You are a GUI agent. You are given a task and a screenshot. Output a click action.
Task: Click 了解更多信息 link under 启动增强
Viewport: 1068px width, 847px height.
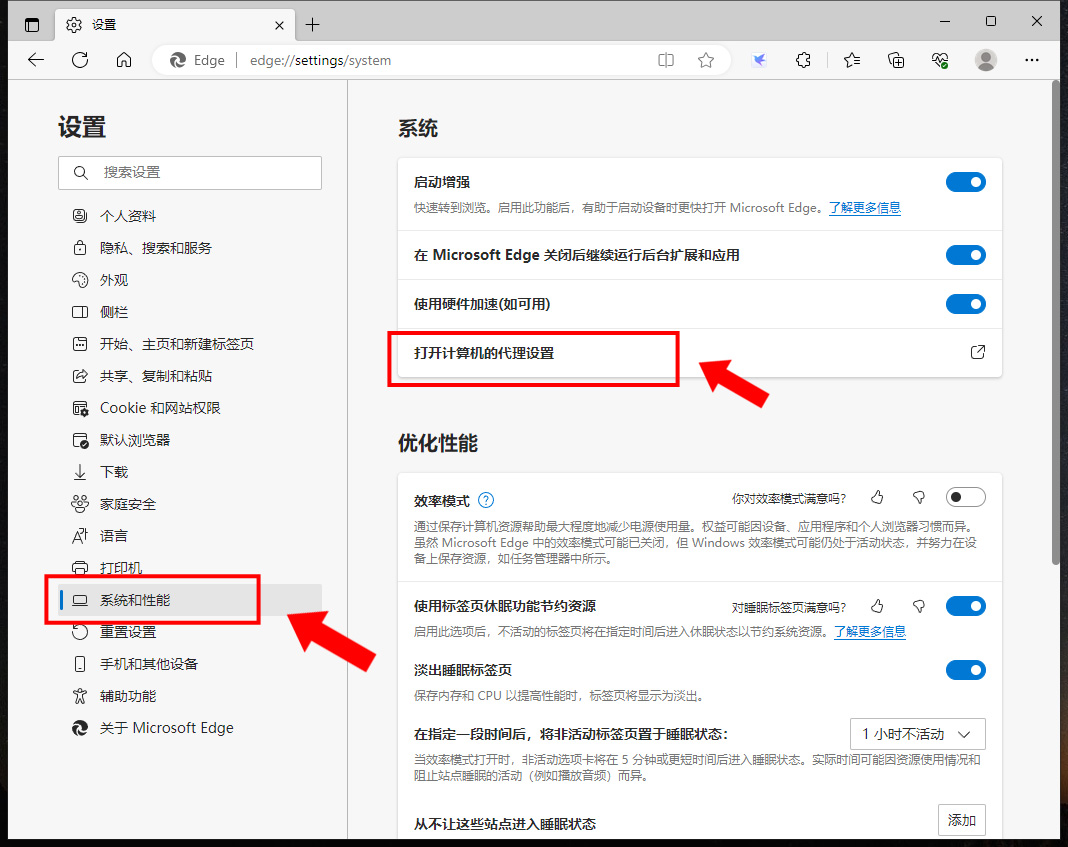tap(864, 208)
